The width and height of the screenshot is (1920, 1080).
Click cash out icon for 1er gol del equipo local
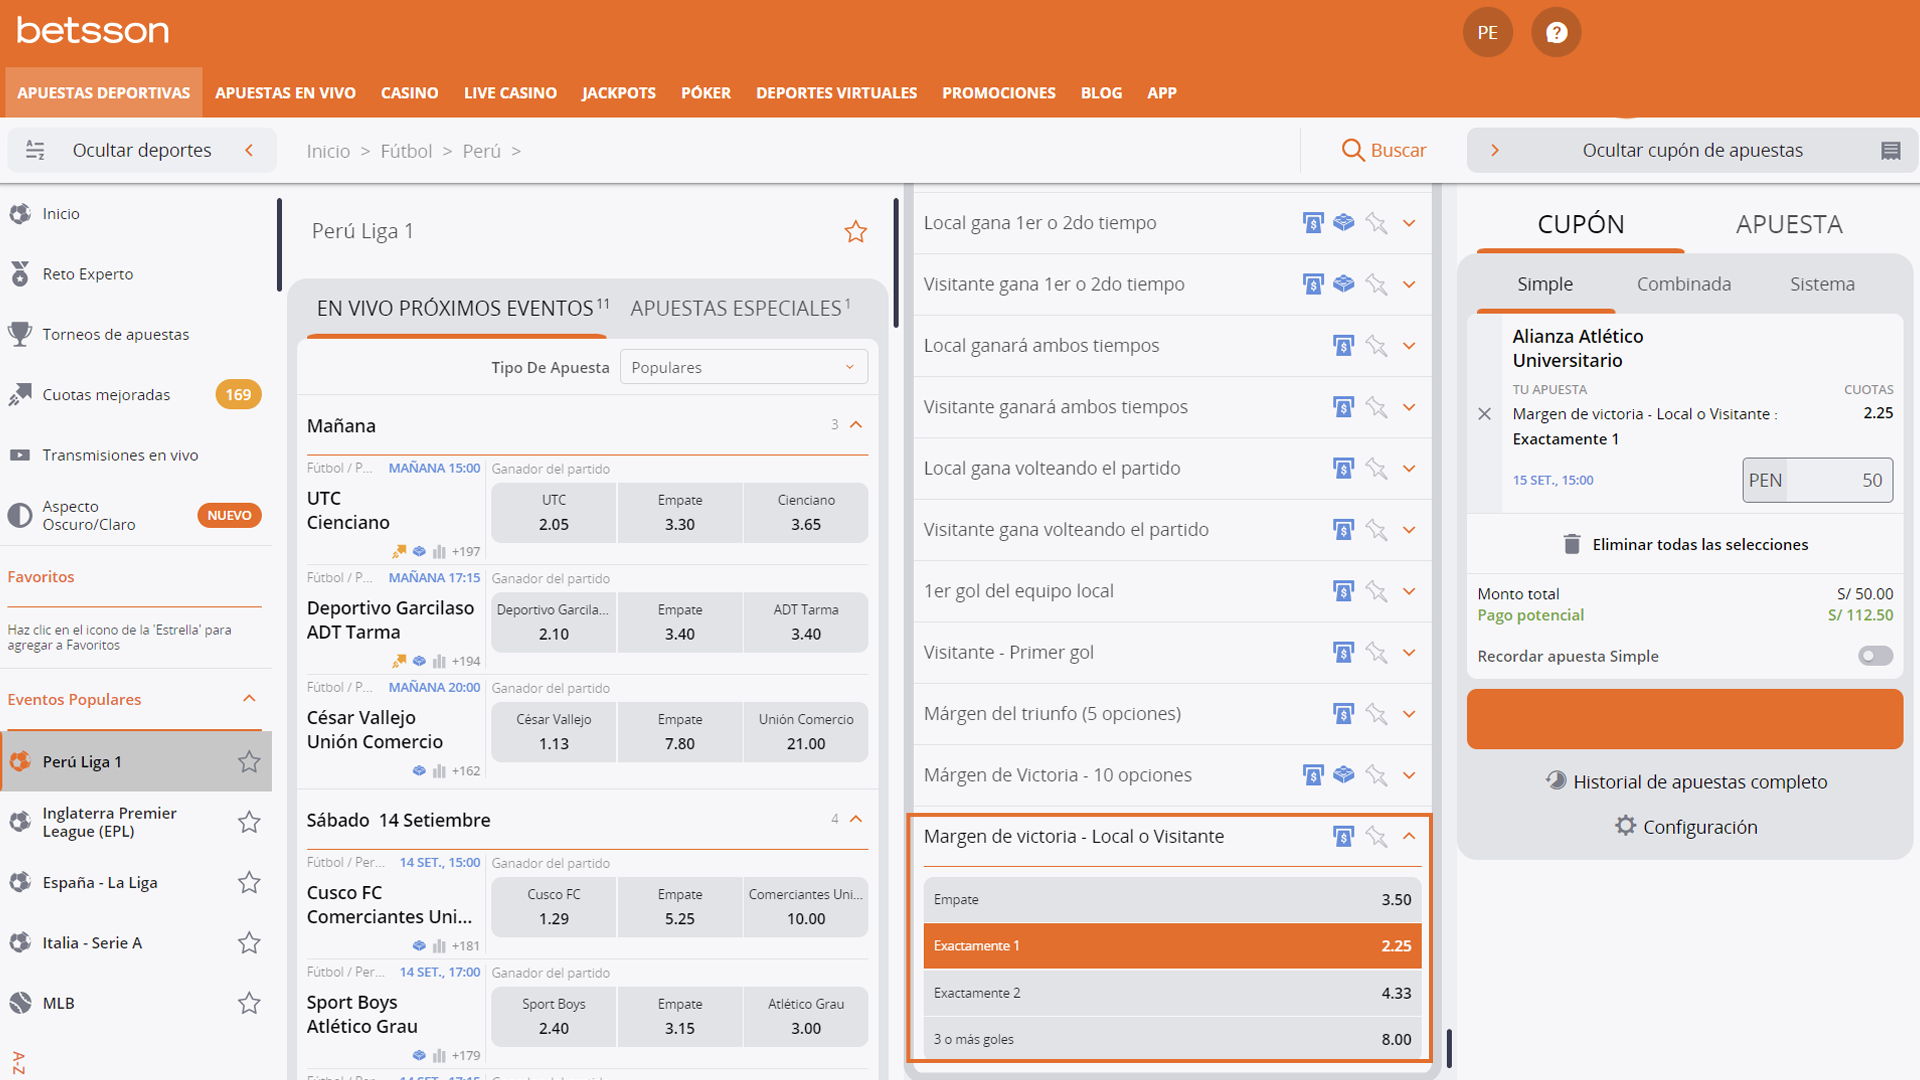[x=1343, y=591]
